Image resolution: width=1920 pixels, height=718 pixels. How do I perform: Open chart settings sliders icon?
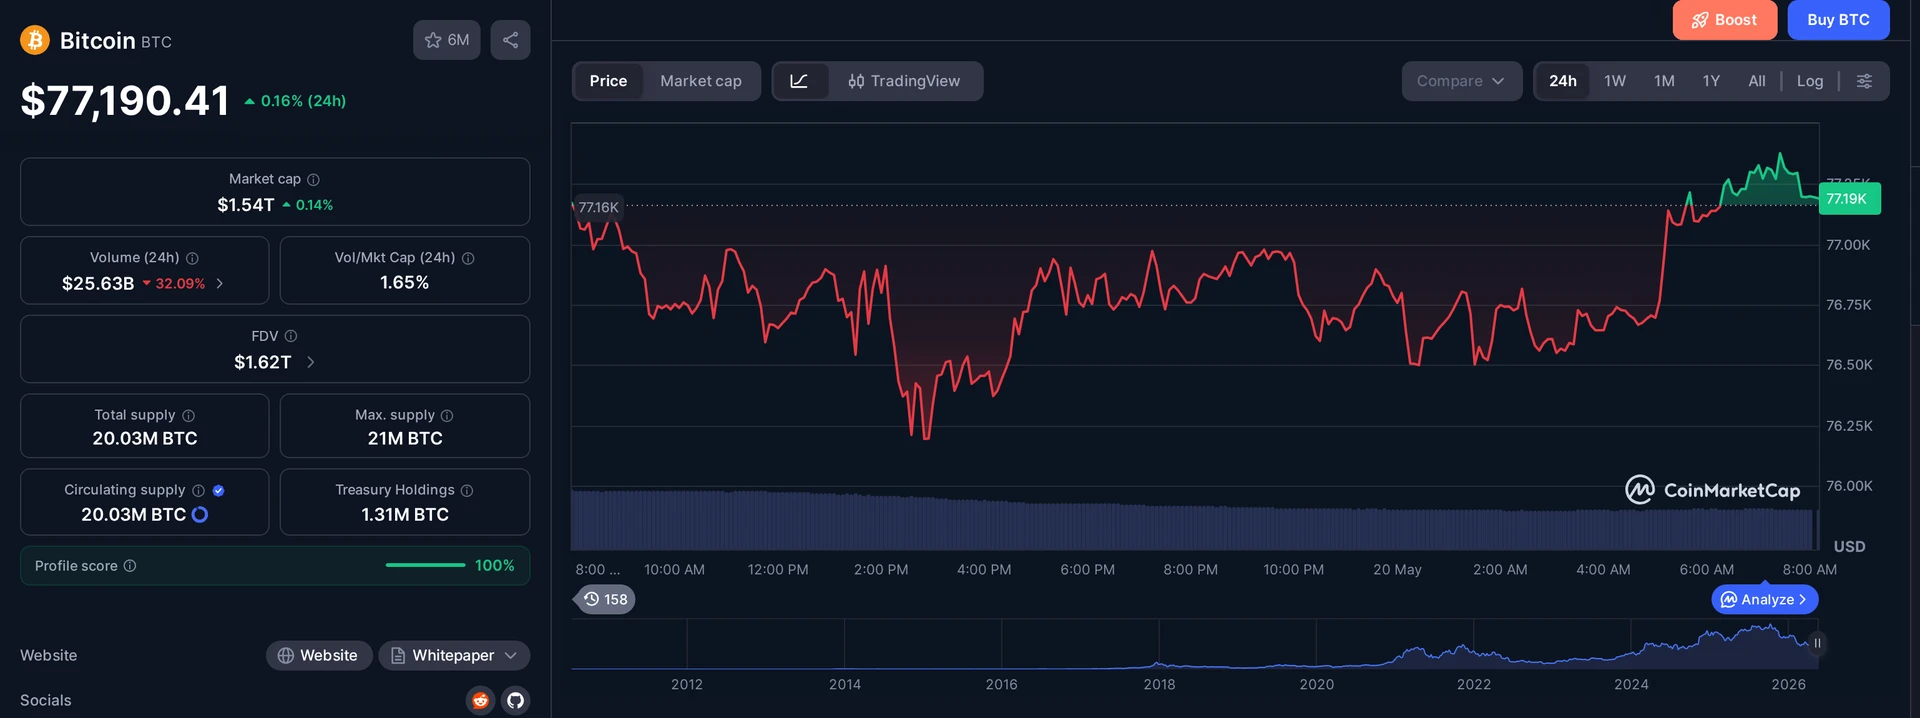click(x=1864, y=81)
